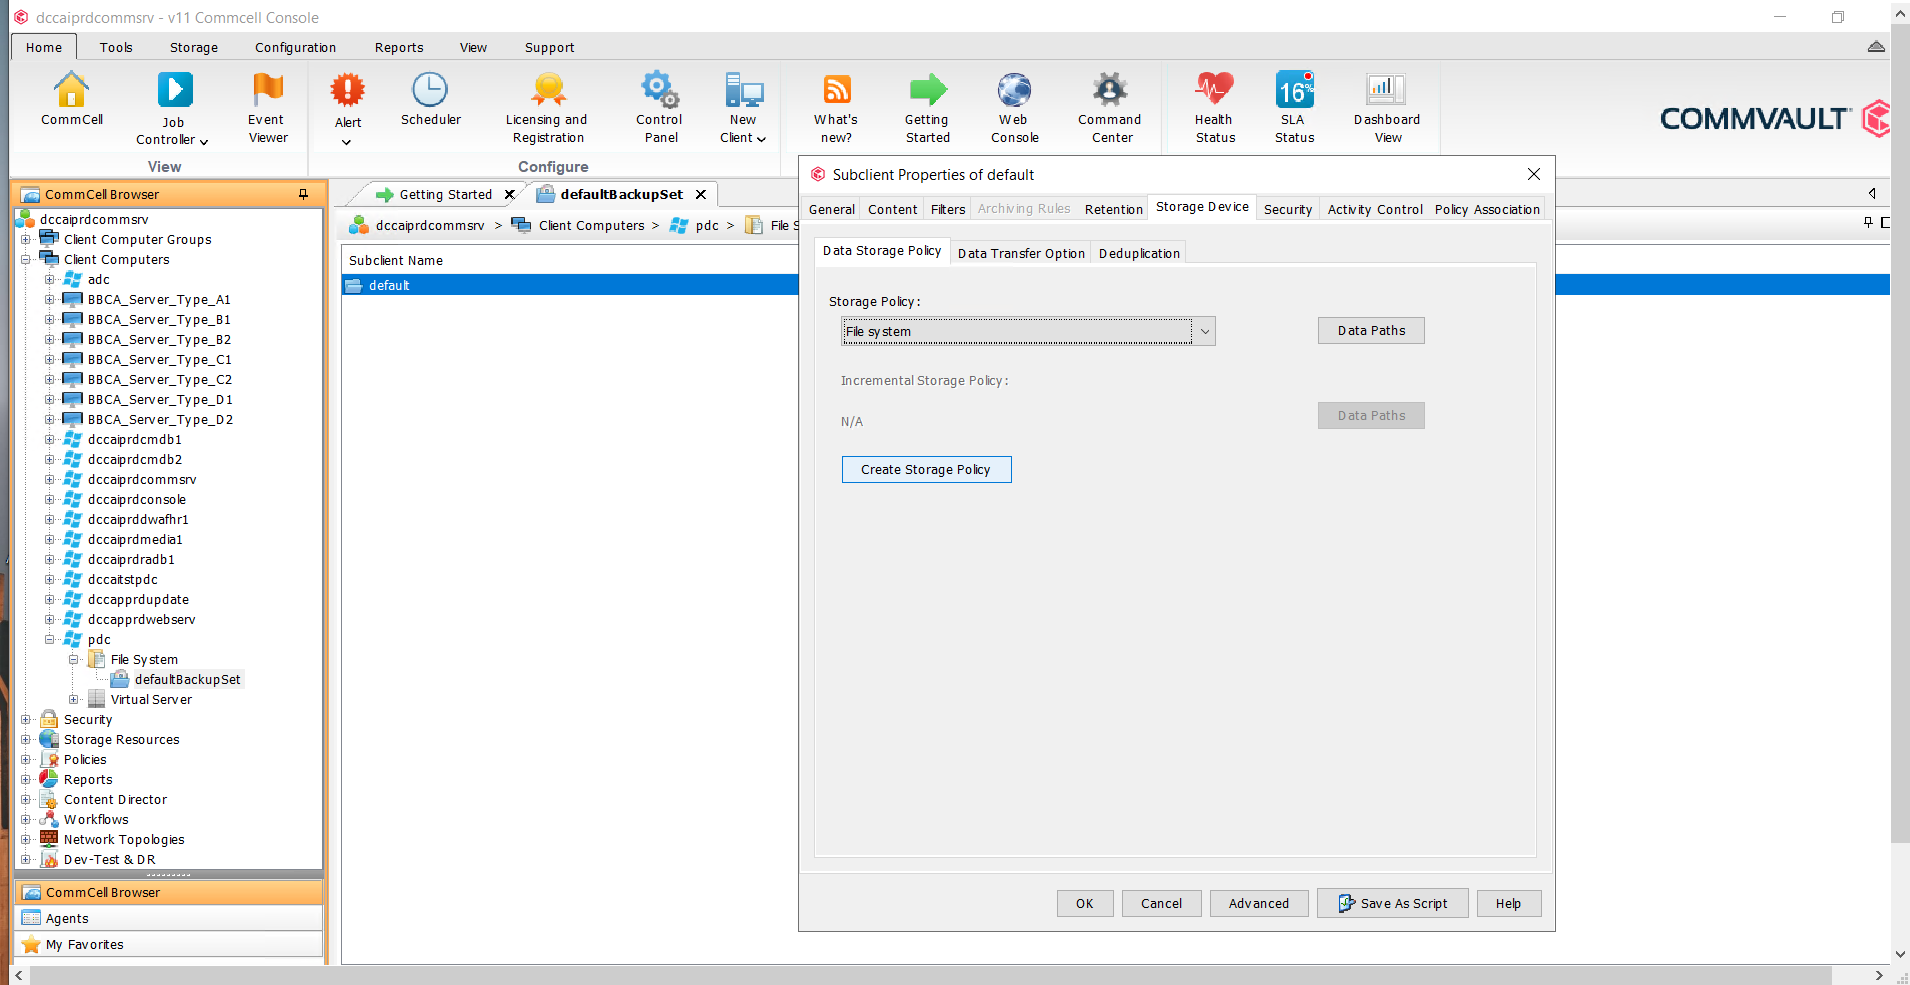This screenshot has width=1910, height=985.
Task: Switch to the Retention tab
Action: [1113, 209]
